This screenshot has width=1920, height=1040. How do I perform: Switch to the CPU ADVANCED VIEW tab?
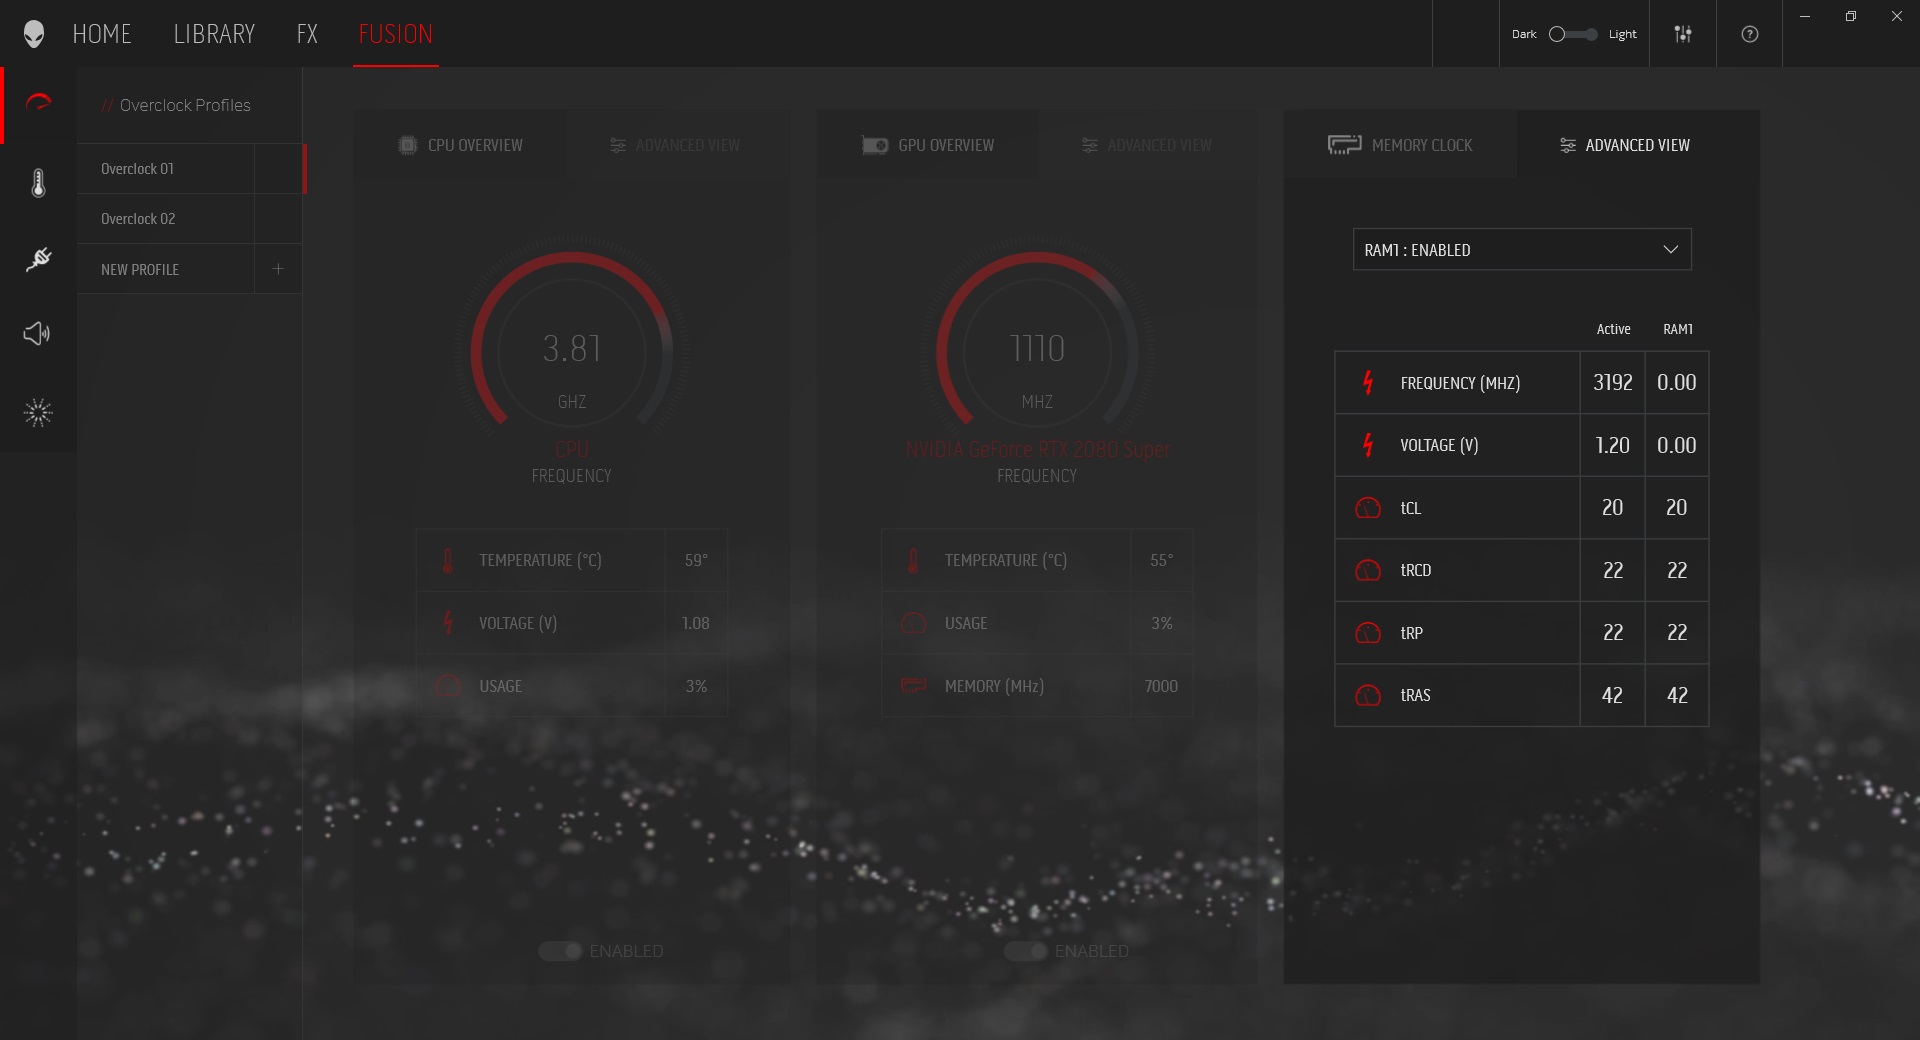click(675, 145)
